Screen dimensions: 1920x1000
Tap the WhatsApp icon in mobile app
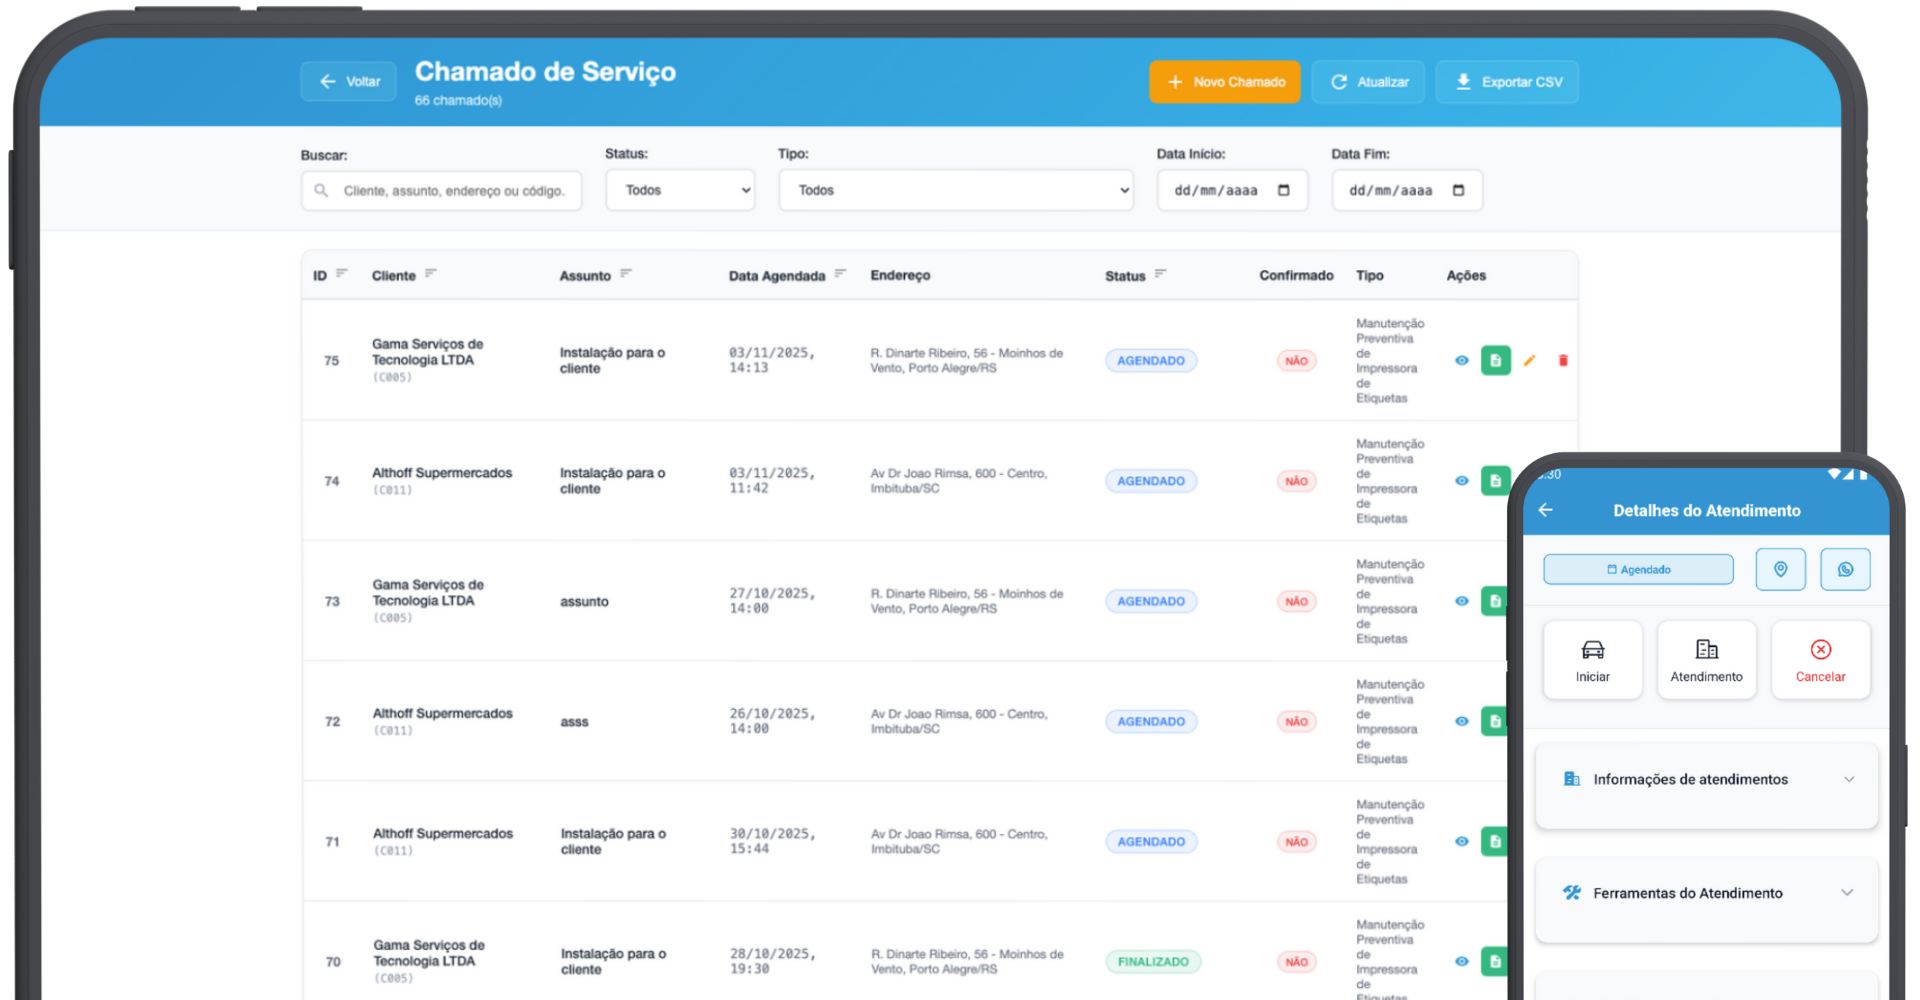point(1845,569)
